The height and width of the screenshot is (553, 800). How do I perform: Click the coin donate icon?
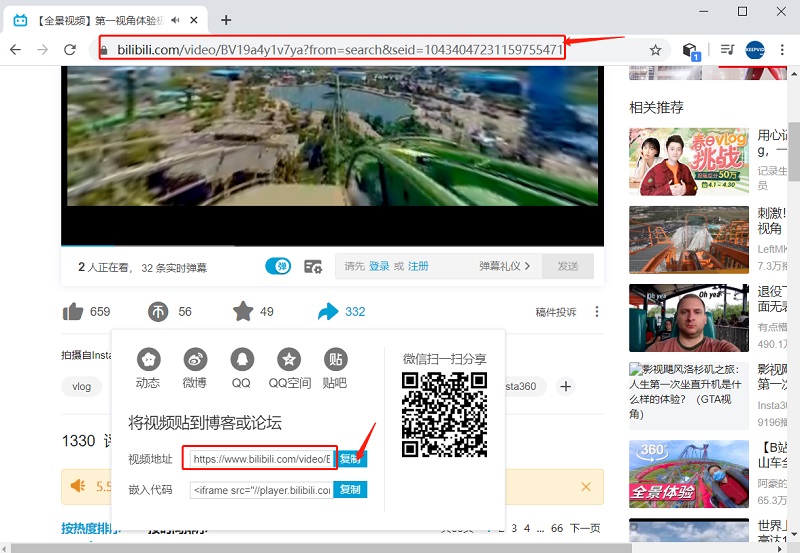(x=158, y=311)
